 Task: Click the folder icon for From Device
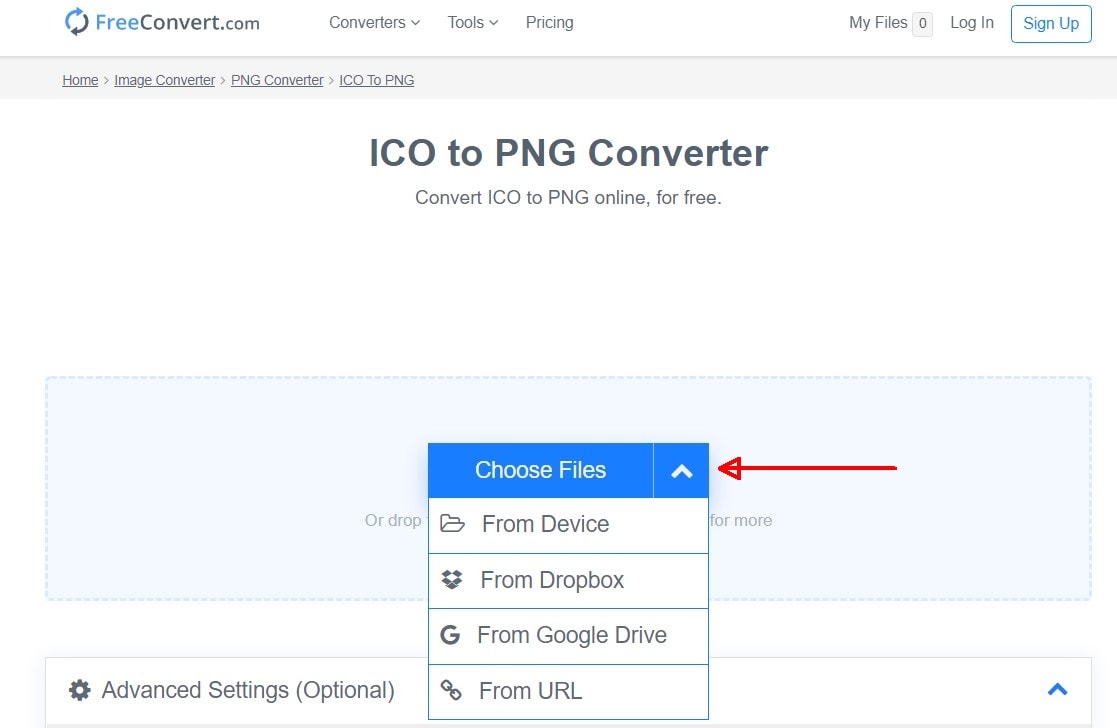click(x=453, y=524)
